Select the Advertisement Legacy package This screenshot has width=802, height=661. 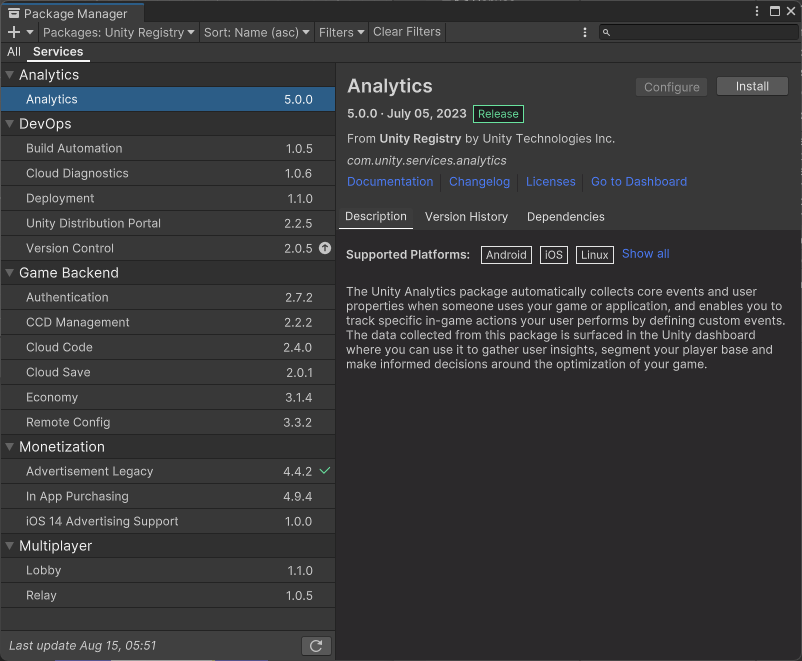point(168,471)
